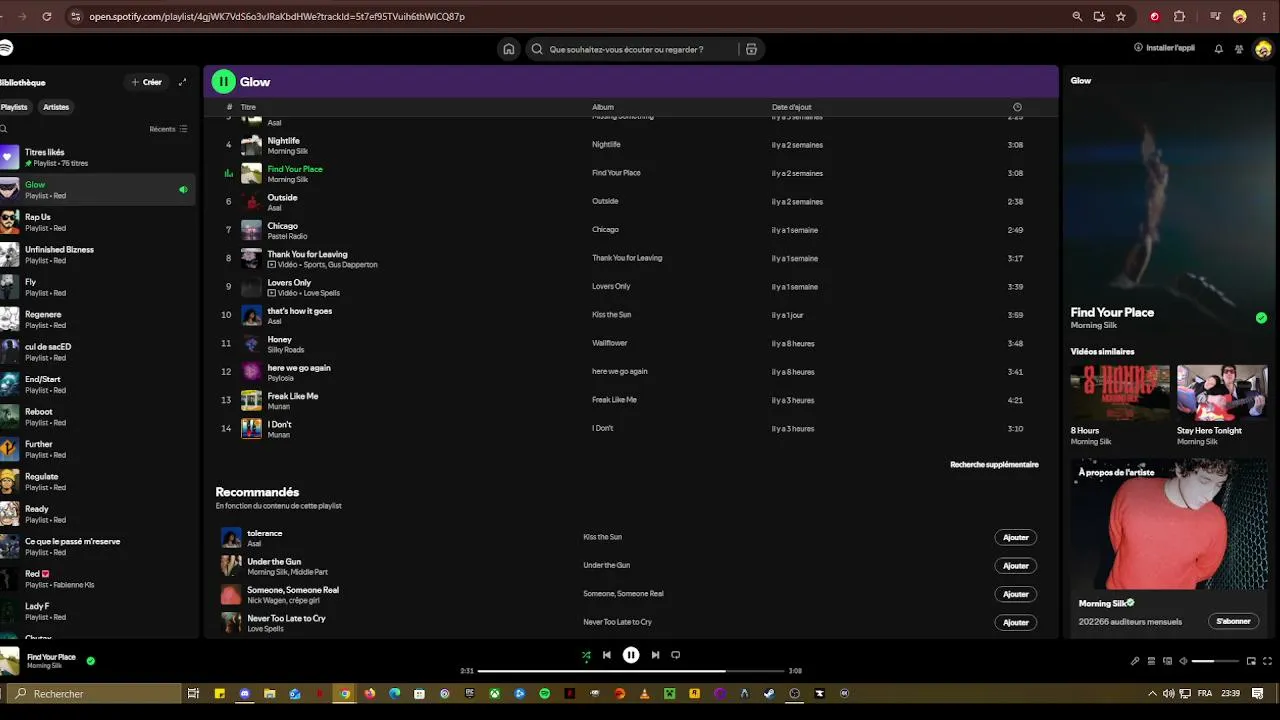This screenshot has width=1280, height=720.
Task: Open the browser zoom magnifier icon
Action: (x=1077, y=16)
